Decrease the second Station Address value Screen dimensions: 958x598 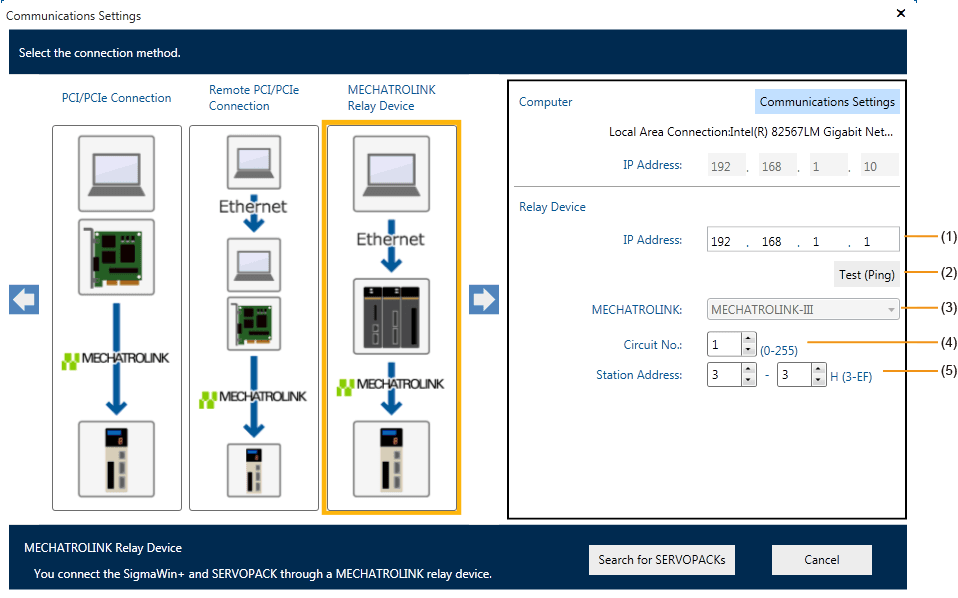(x=817, y=380)
